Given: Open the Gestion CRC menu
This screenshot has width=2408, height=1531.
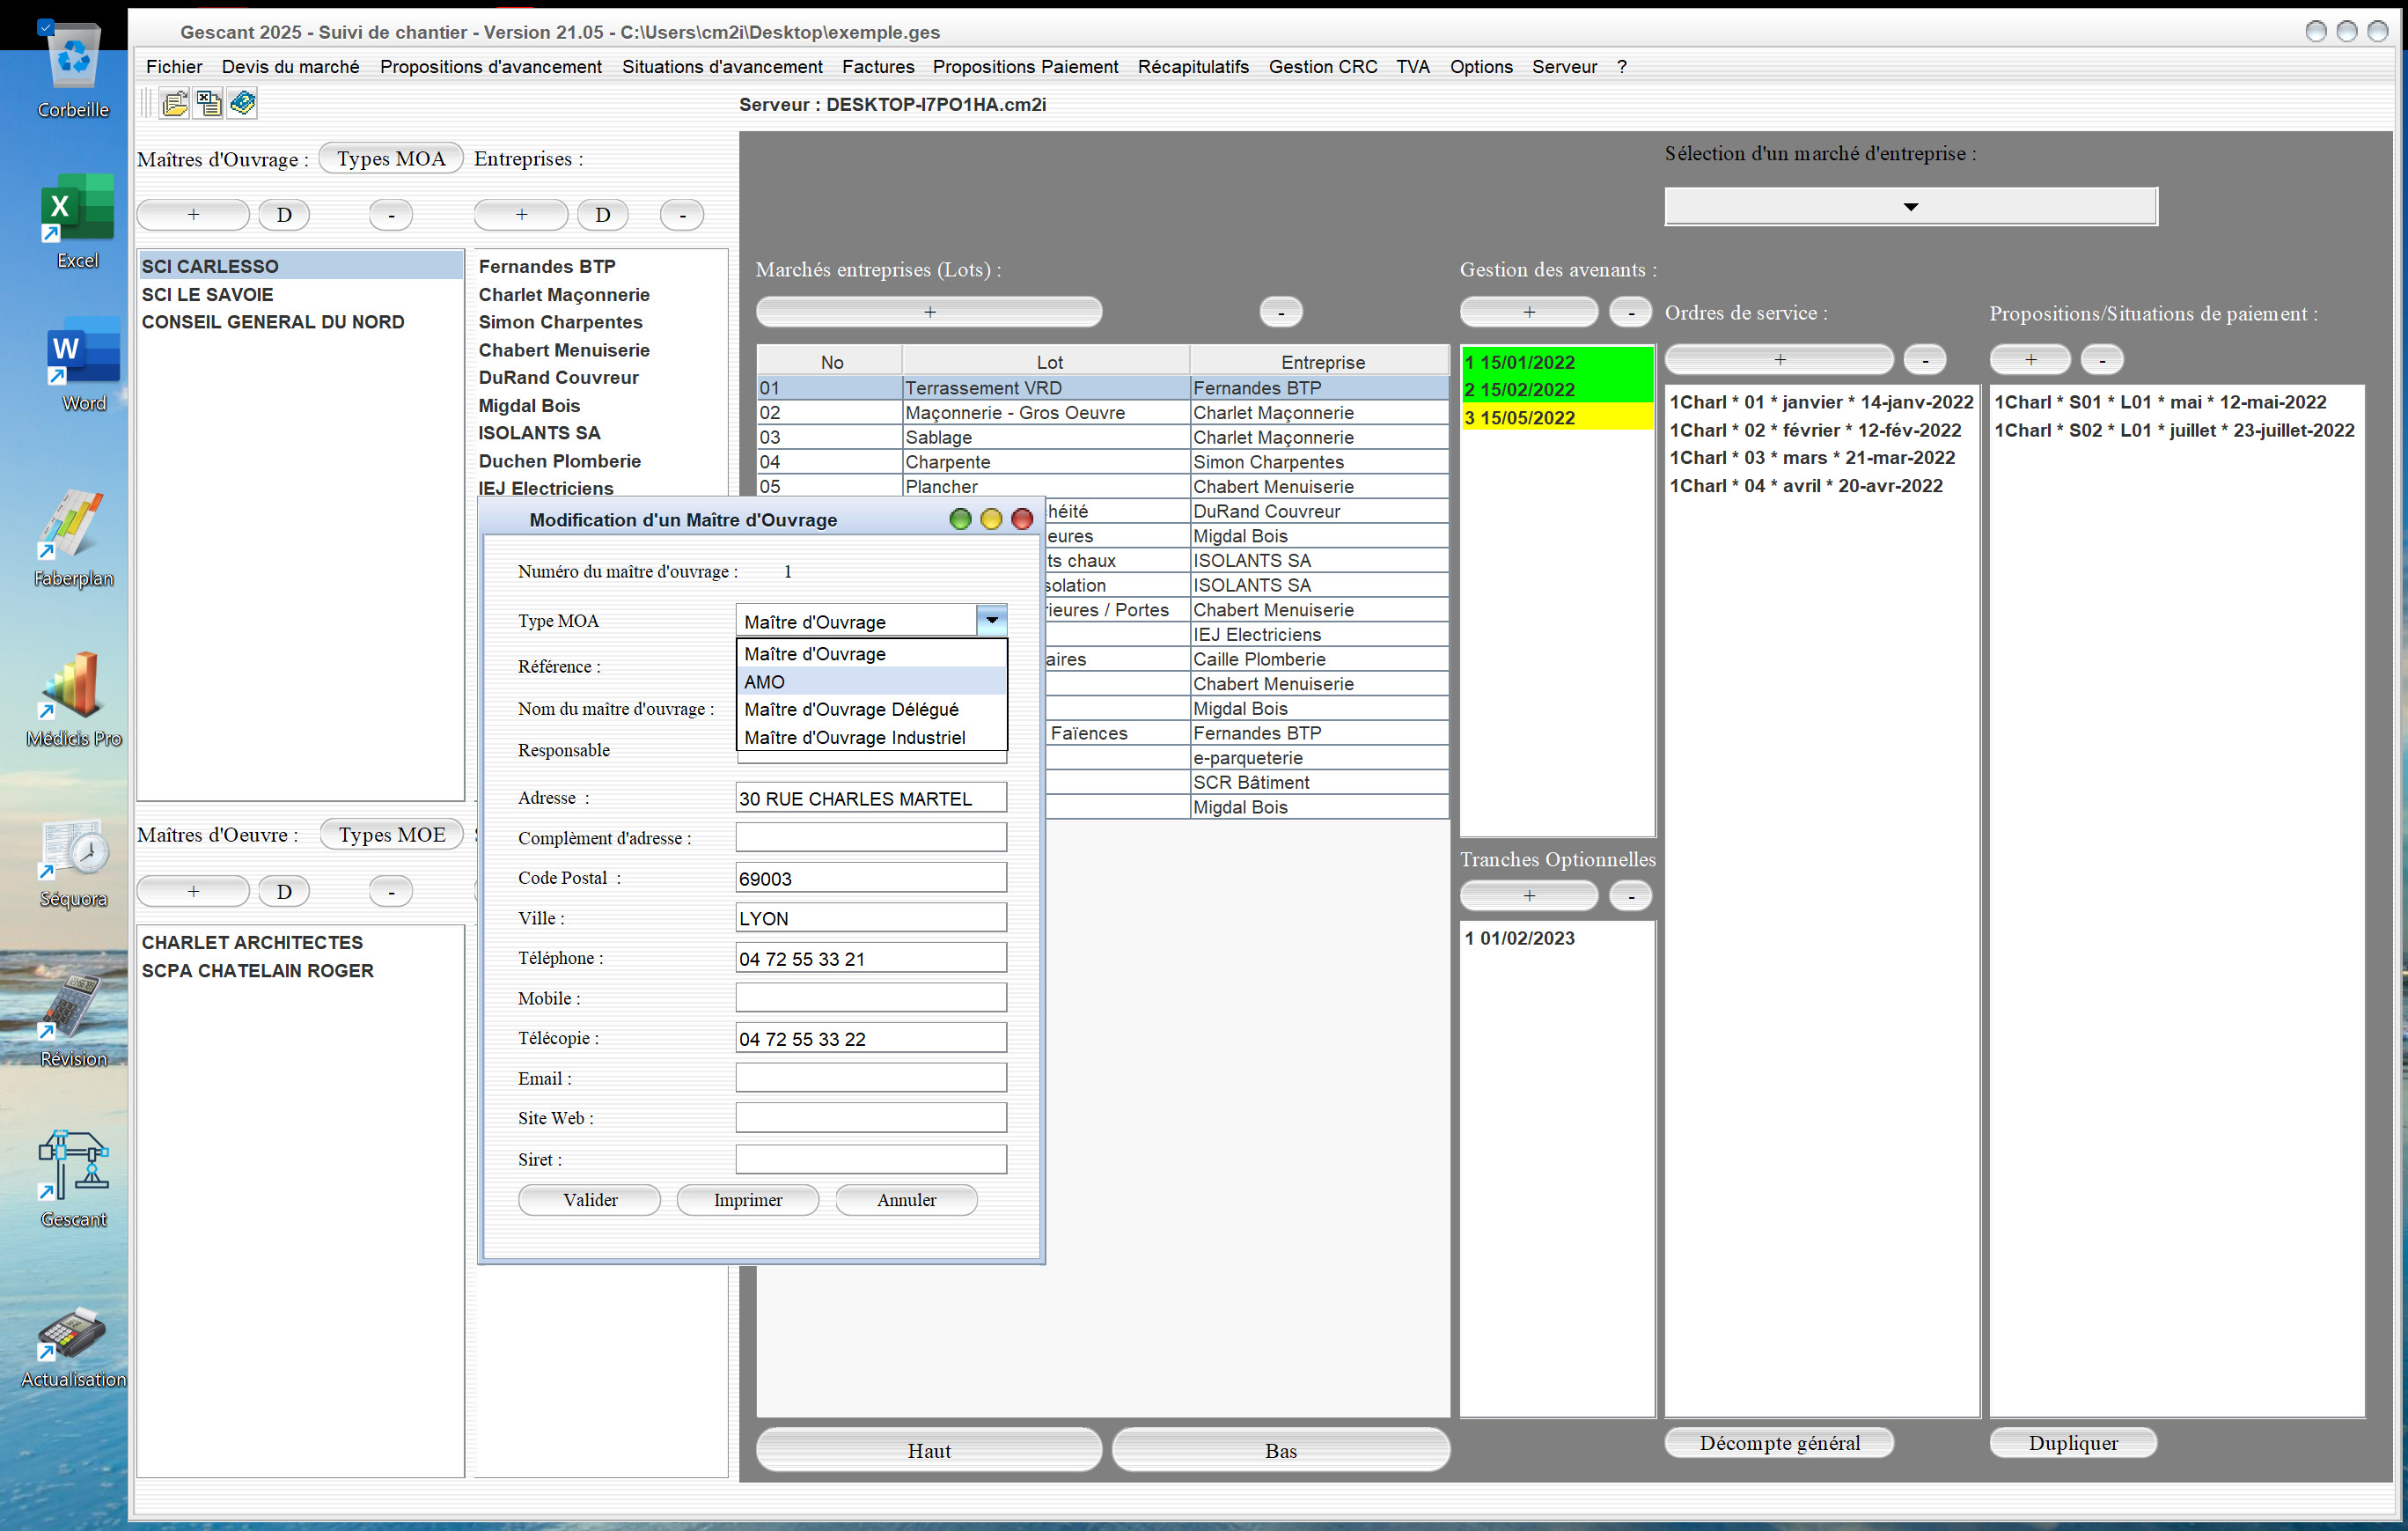Looking at the screenshot, I should coord(1322,67).
